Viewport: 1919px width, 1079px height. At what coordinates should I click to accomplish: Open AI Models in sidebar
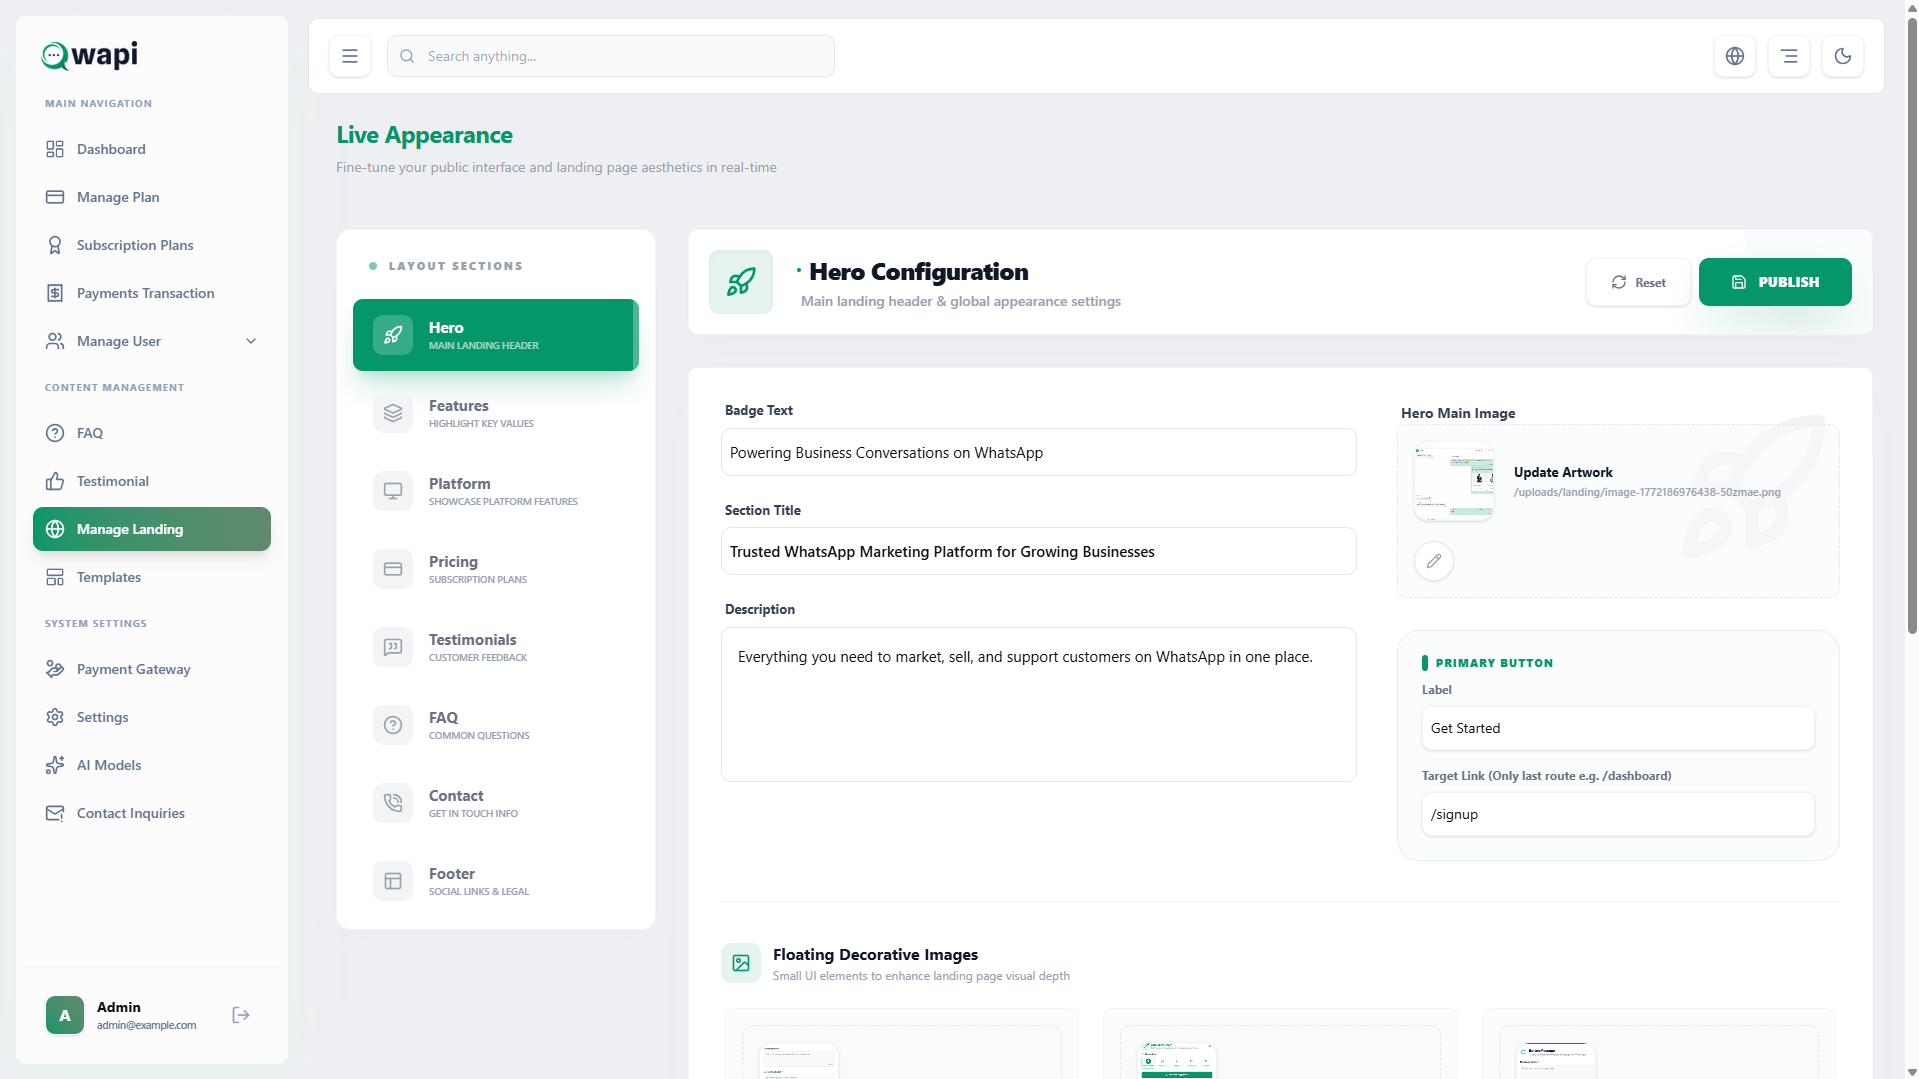coord(109,765)
